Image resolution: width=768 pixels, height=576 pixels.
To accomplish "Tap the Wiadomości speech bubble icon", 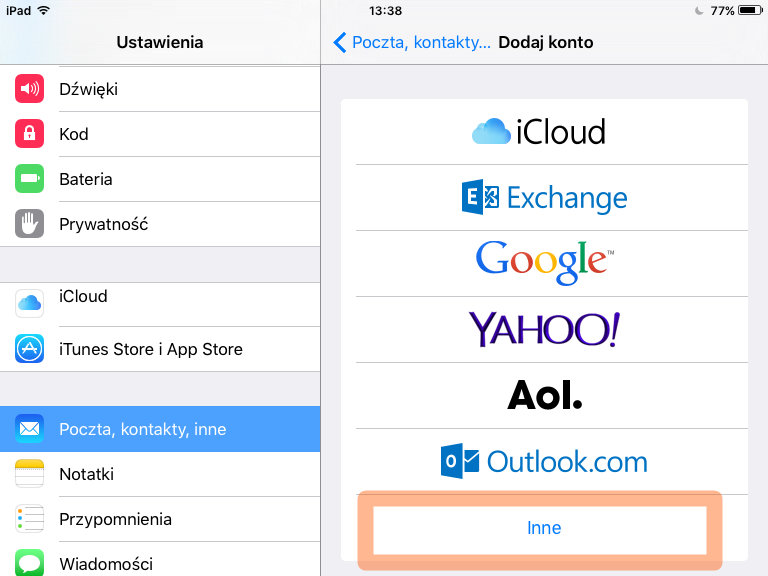I will coord(30,562).
